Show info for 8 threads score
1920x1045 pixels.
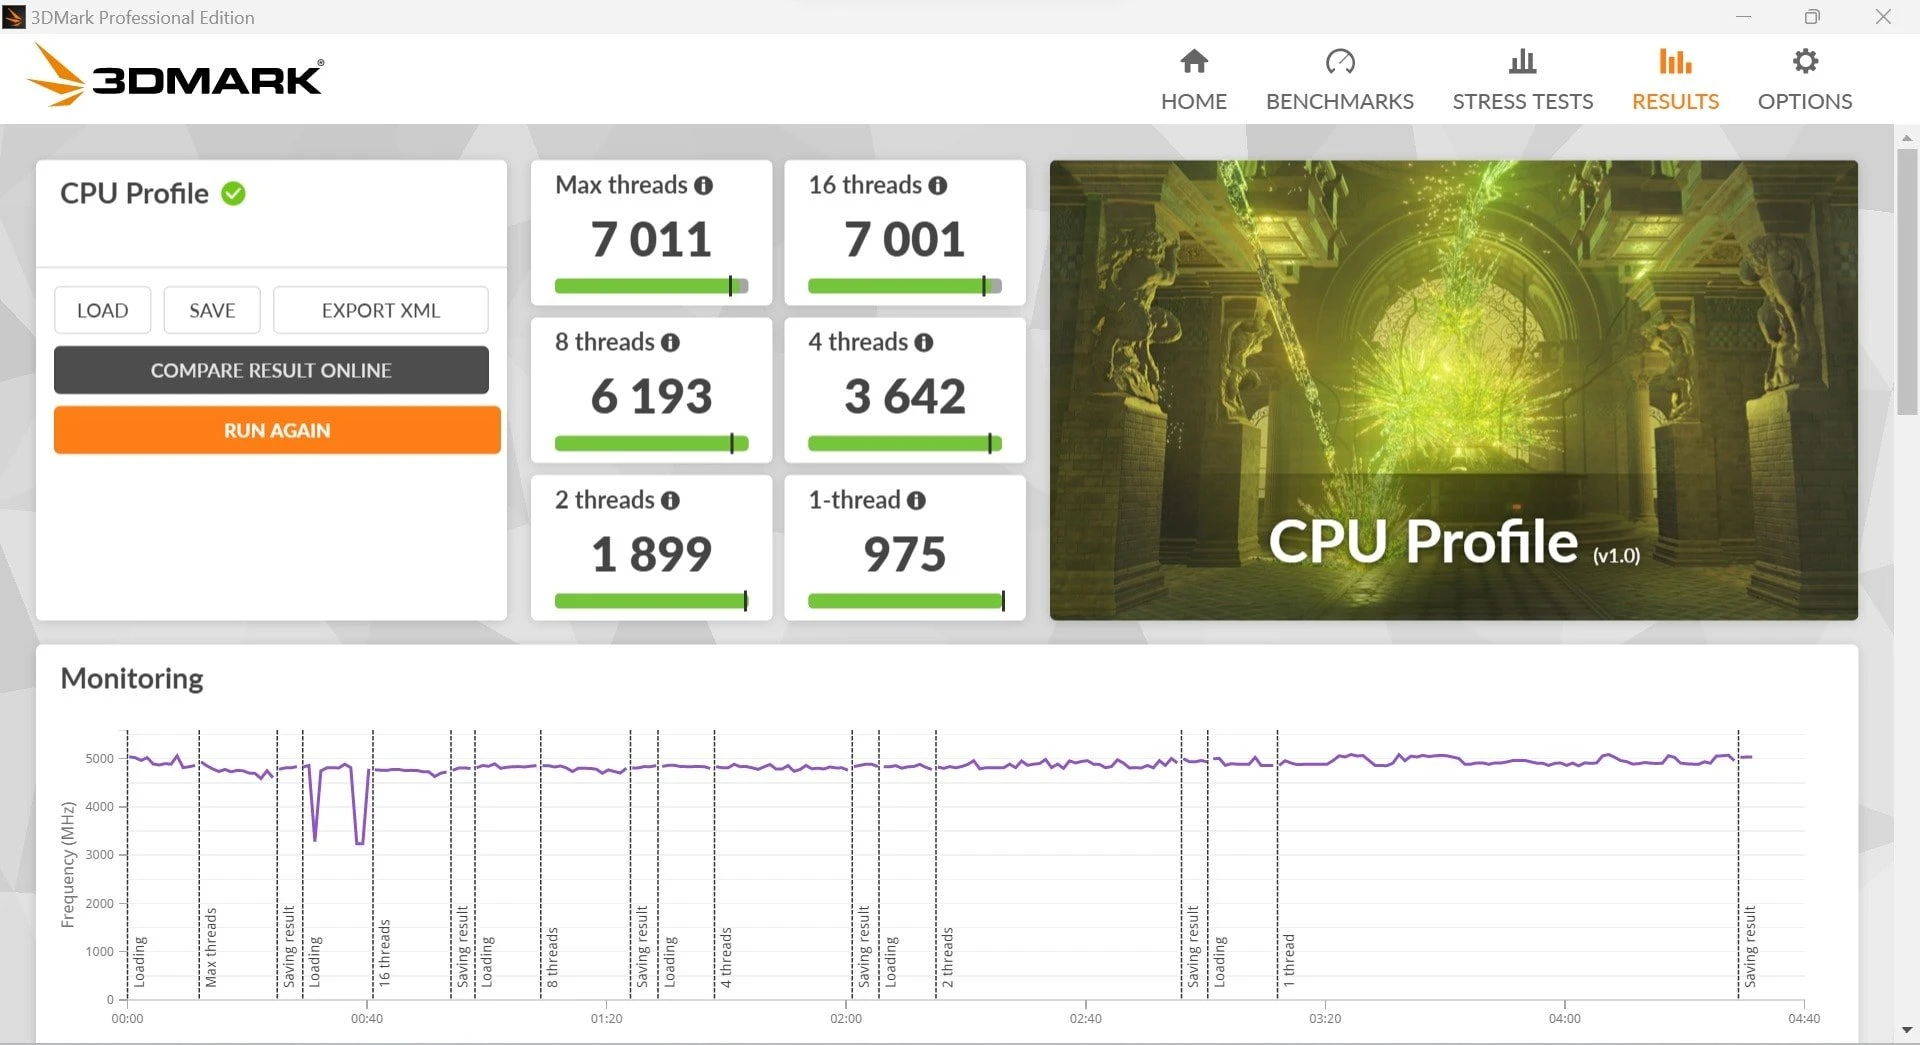670,343
